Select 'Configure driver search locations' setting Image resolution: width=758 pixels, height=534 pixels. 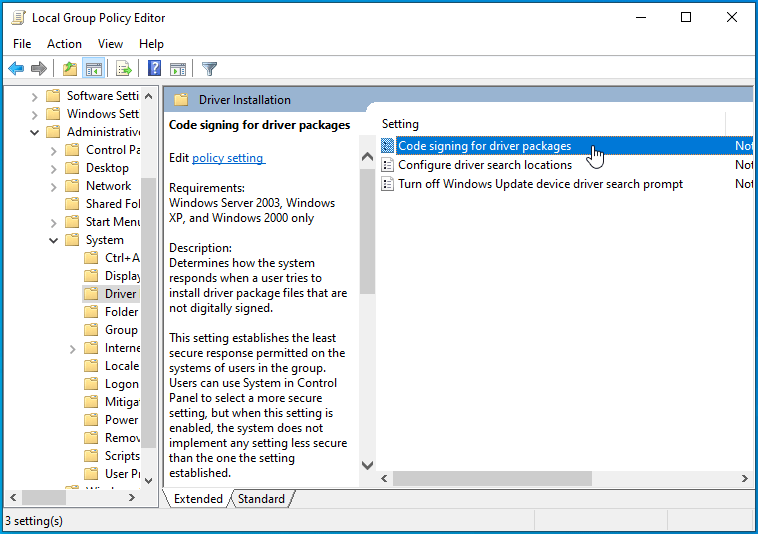[x=484, y=165]
